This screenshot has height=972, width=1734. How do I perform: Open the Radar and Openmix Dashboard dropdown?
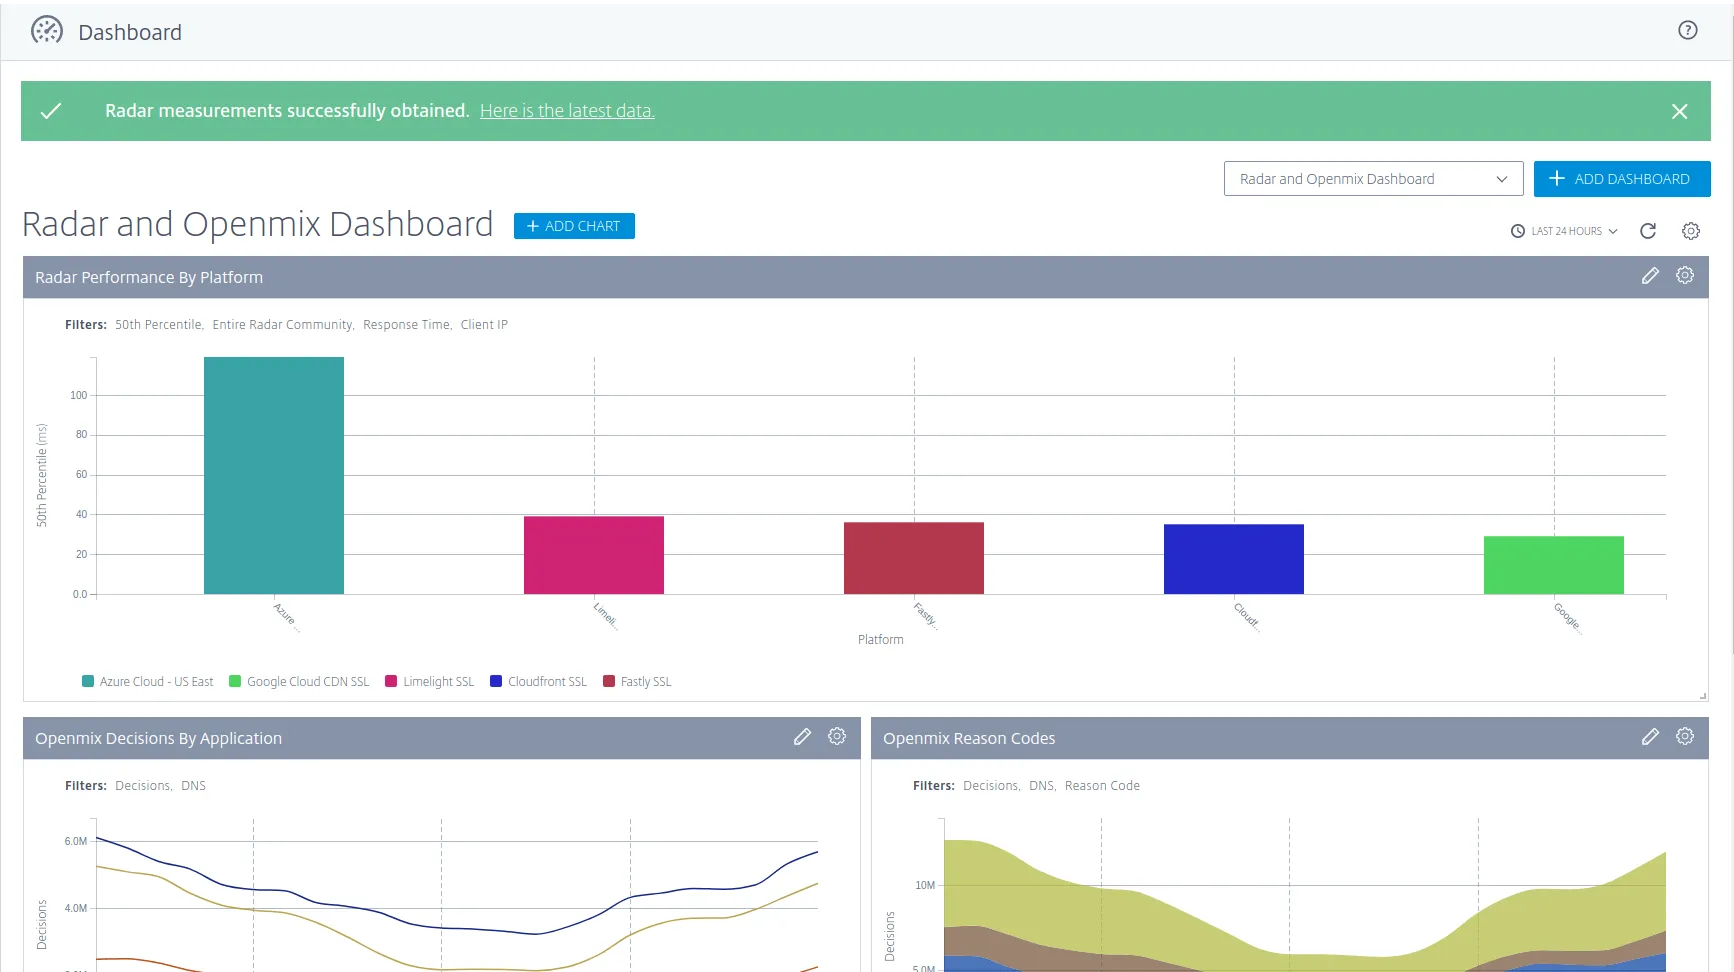coord(1373,179)
